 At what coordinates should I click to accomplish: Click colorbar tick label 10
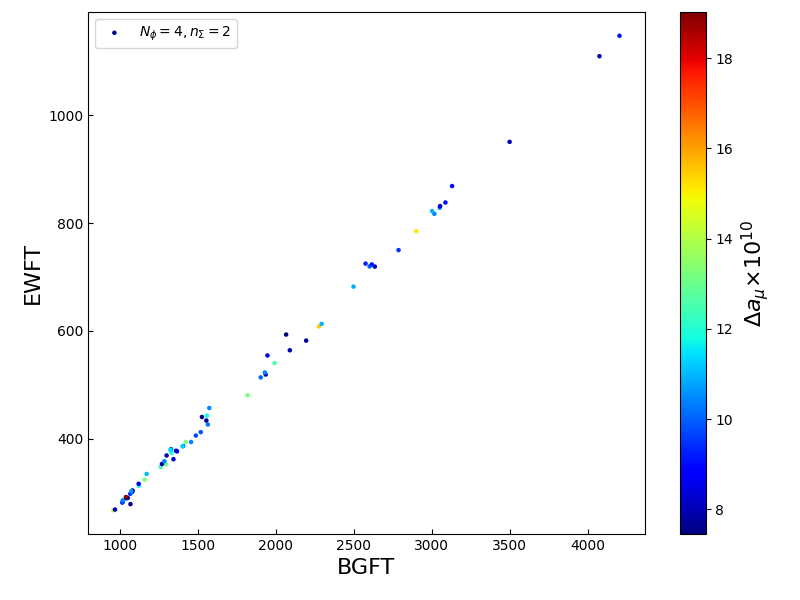tap(723, 420)
